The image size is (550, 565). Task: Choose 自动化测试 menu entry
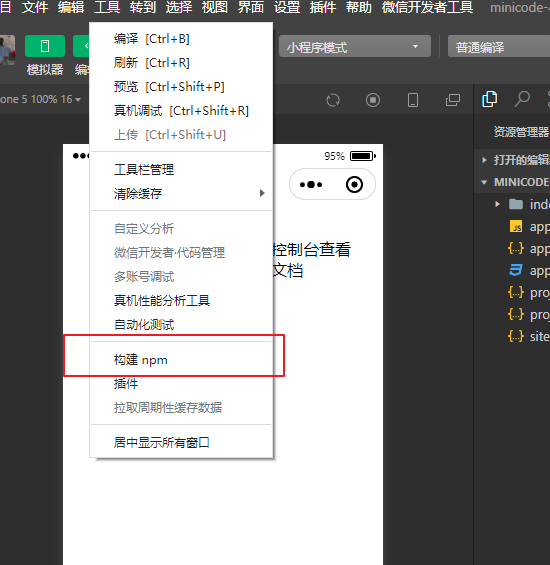tap(181, 324)
